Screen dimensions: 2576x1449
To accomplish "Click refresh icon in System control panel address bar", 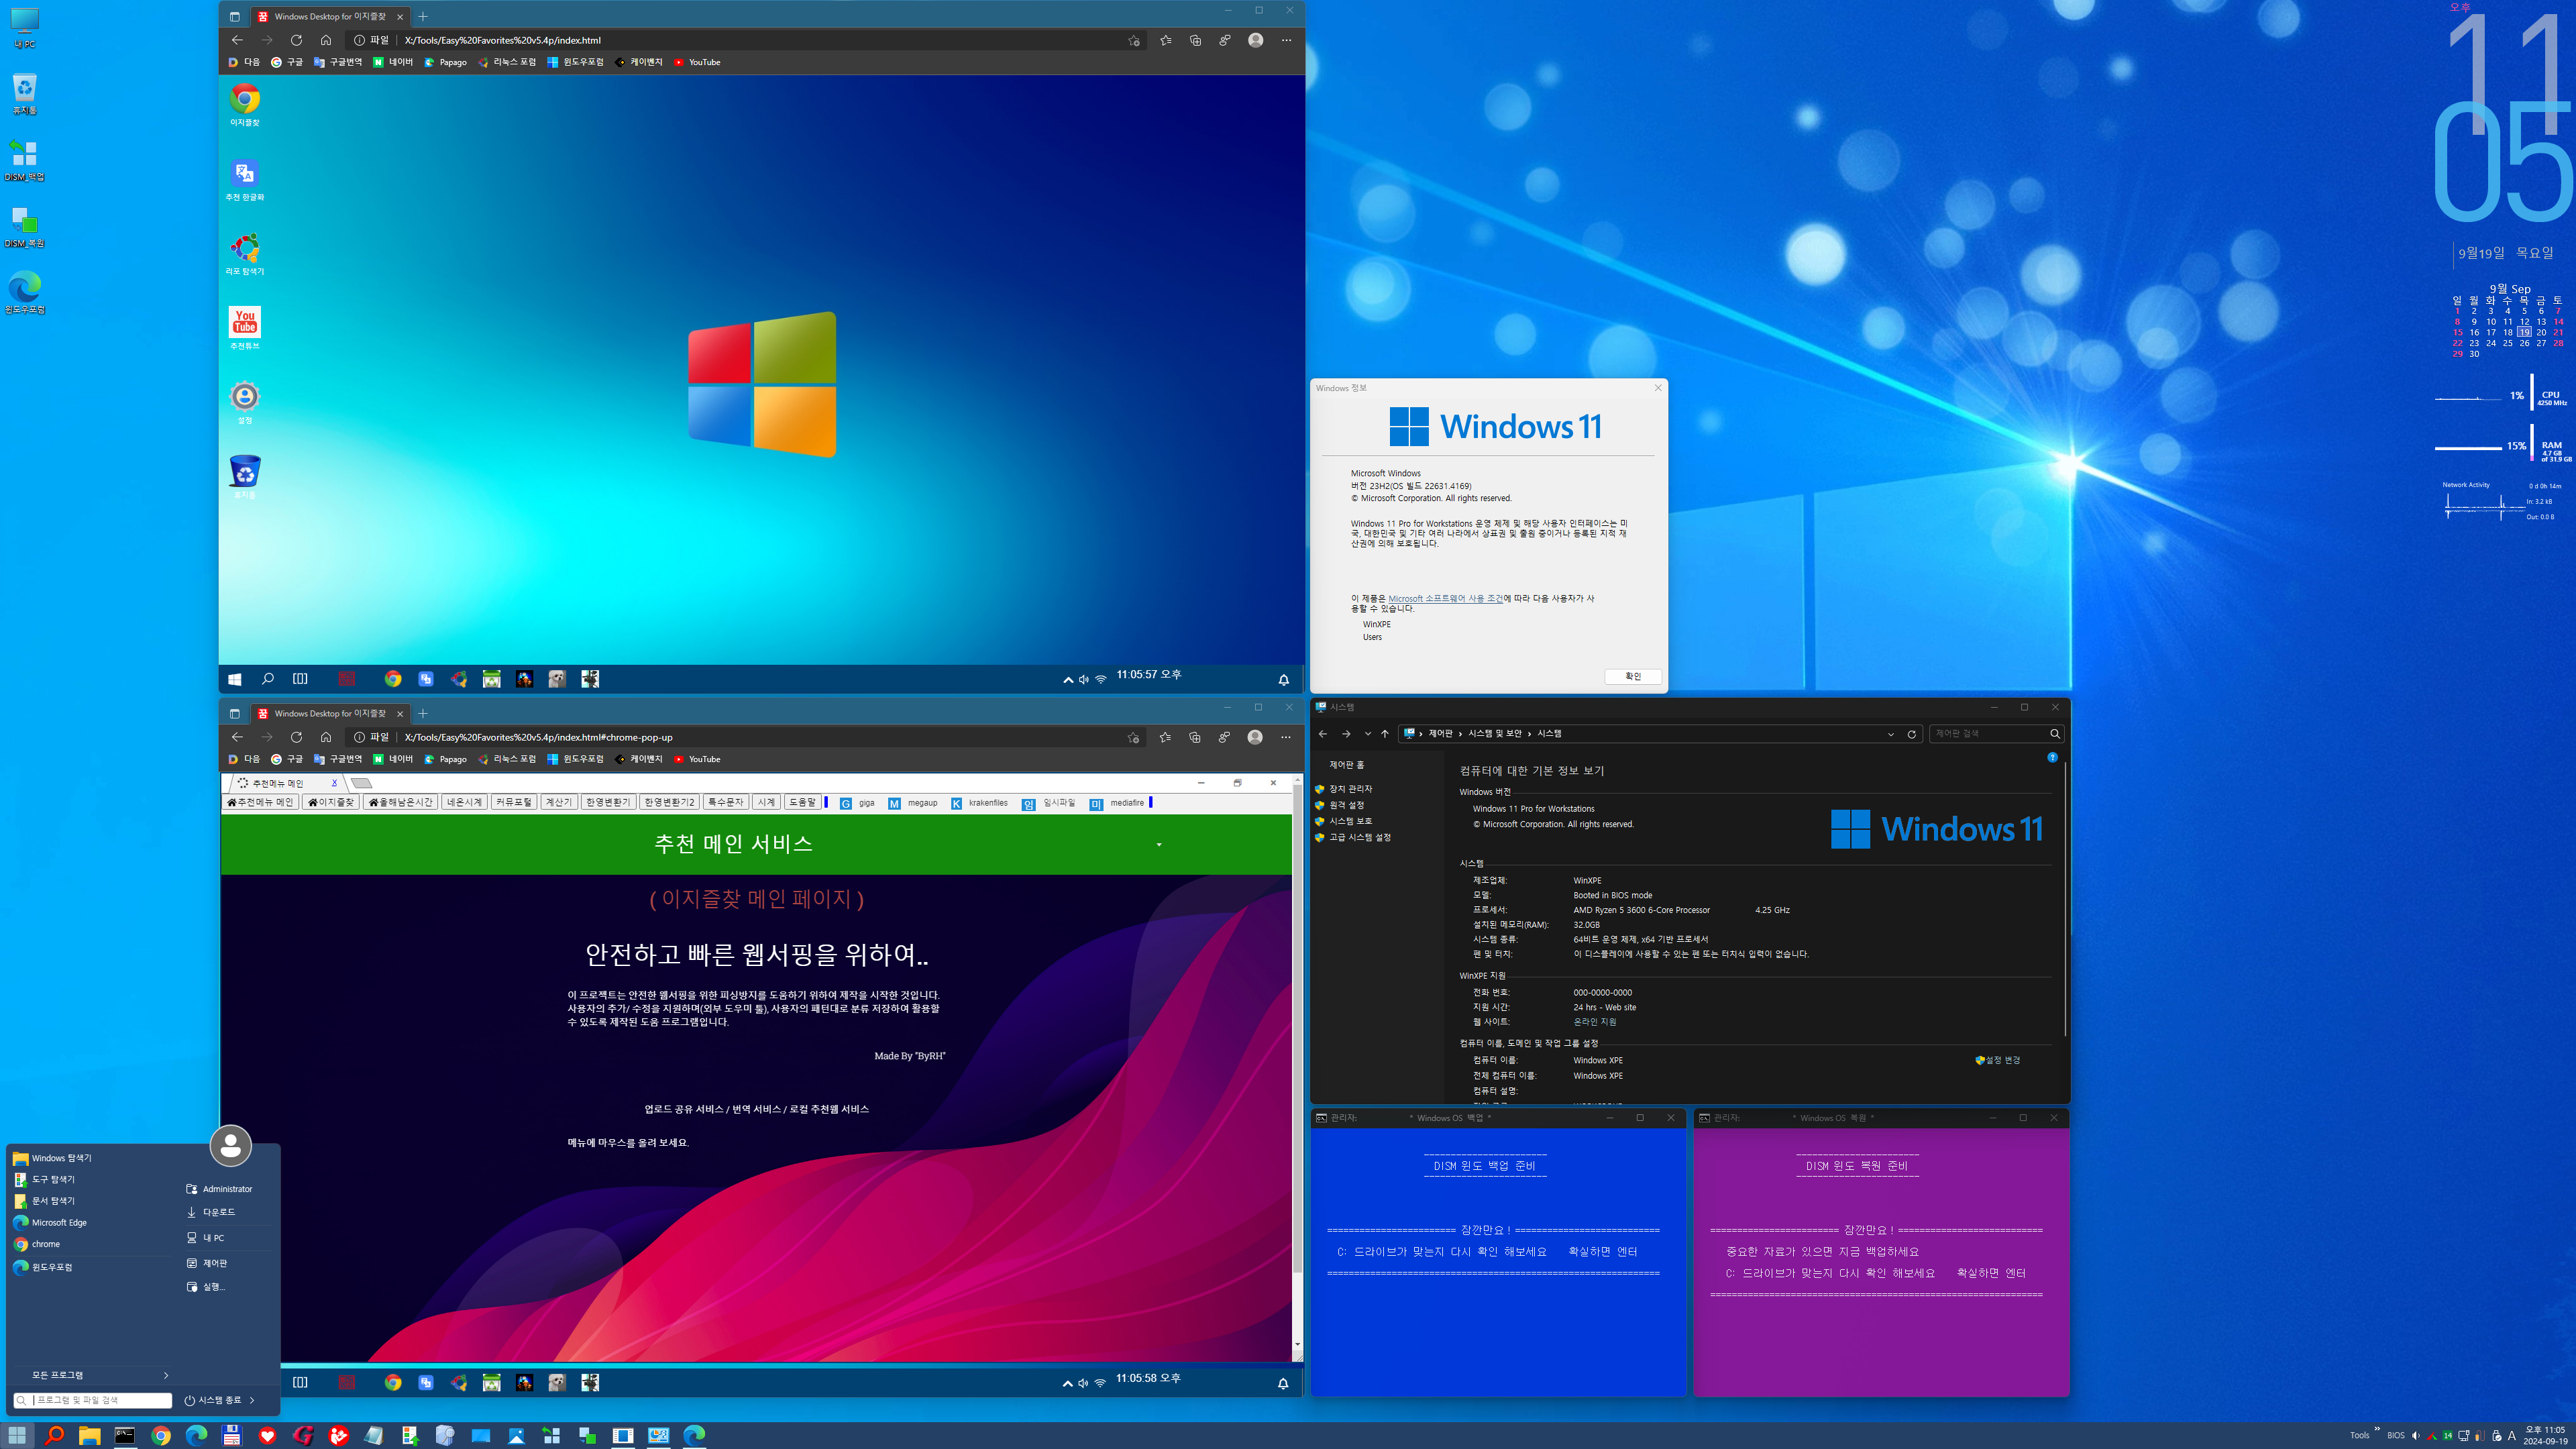I will pos(1911,734).
